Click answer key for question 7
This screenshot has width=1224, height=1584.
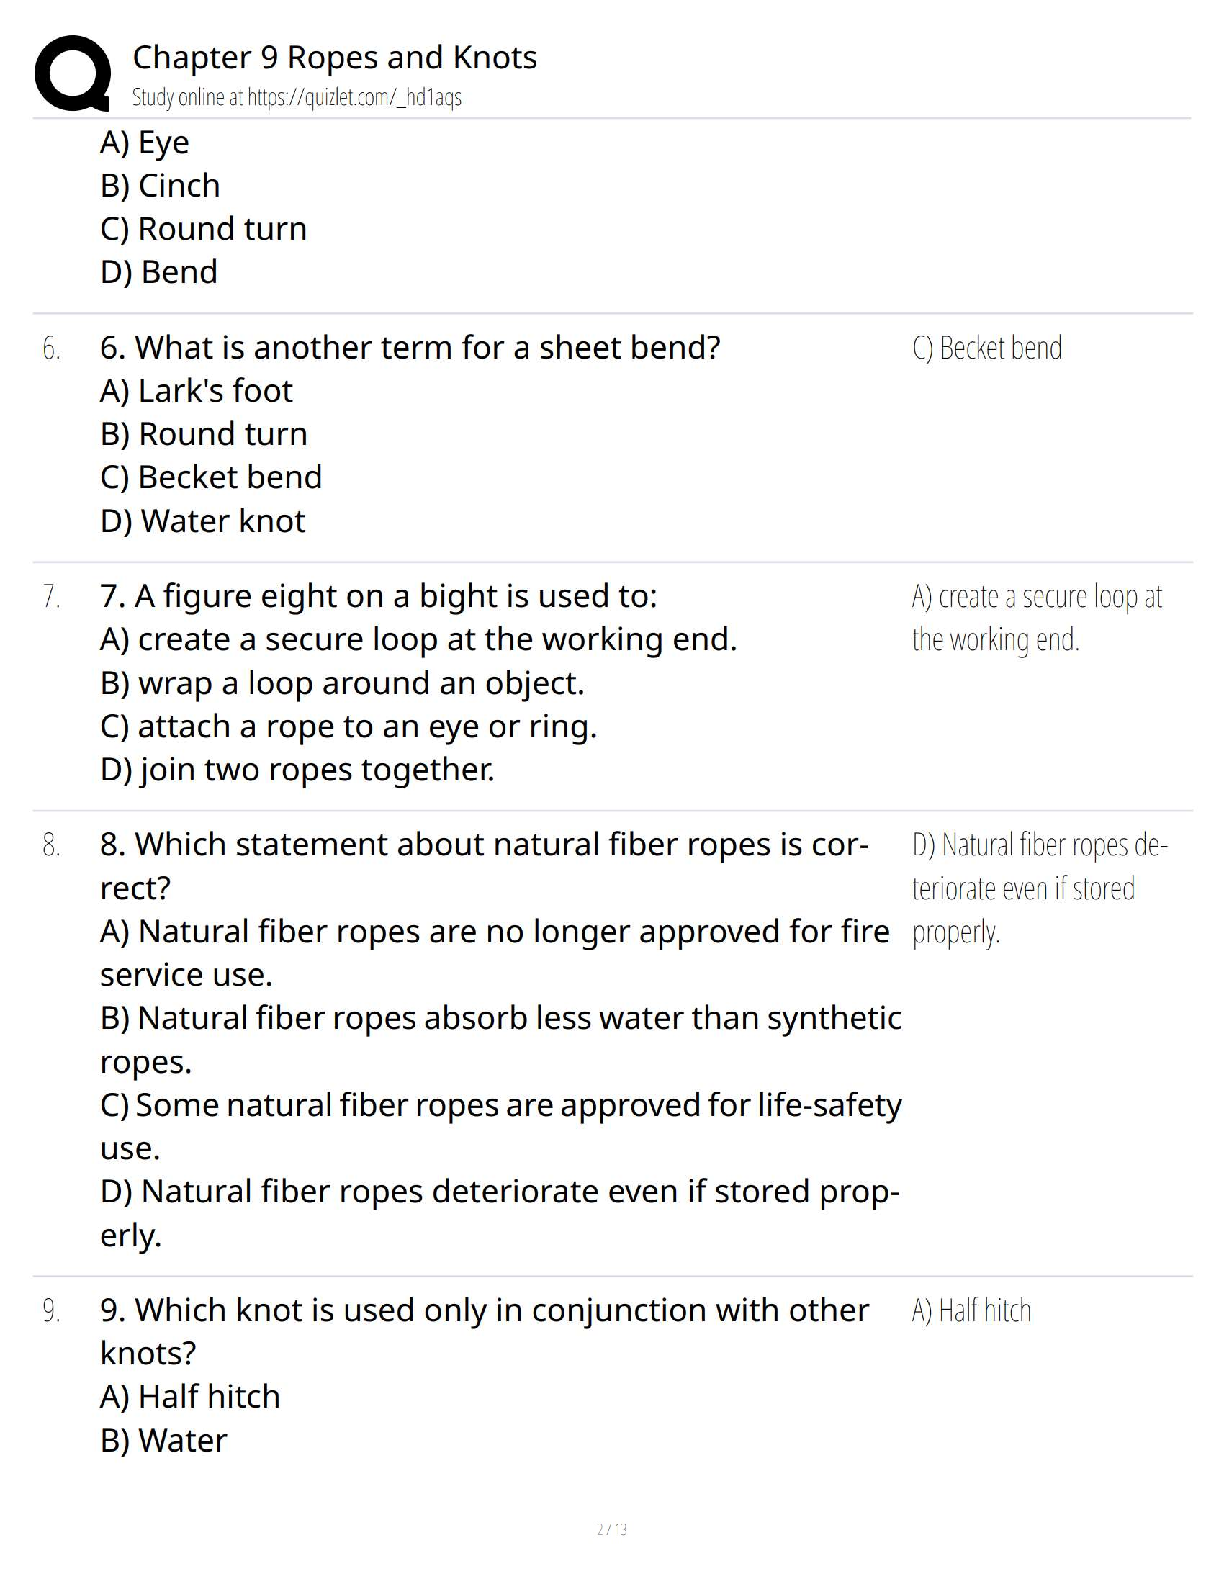pos(1038,618)
